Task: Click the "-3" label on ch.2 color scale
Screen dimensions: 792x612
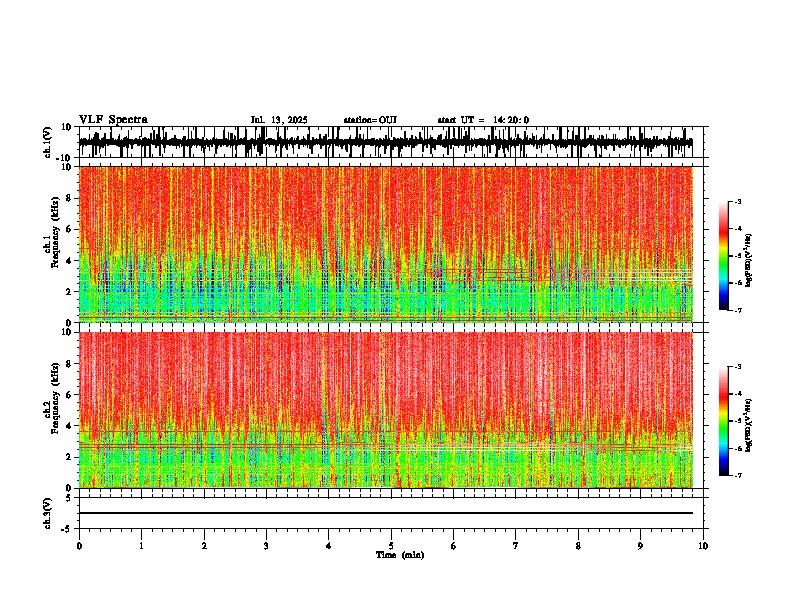Action: click(x=738, y=367)
